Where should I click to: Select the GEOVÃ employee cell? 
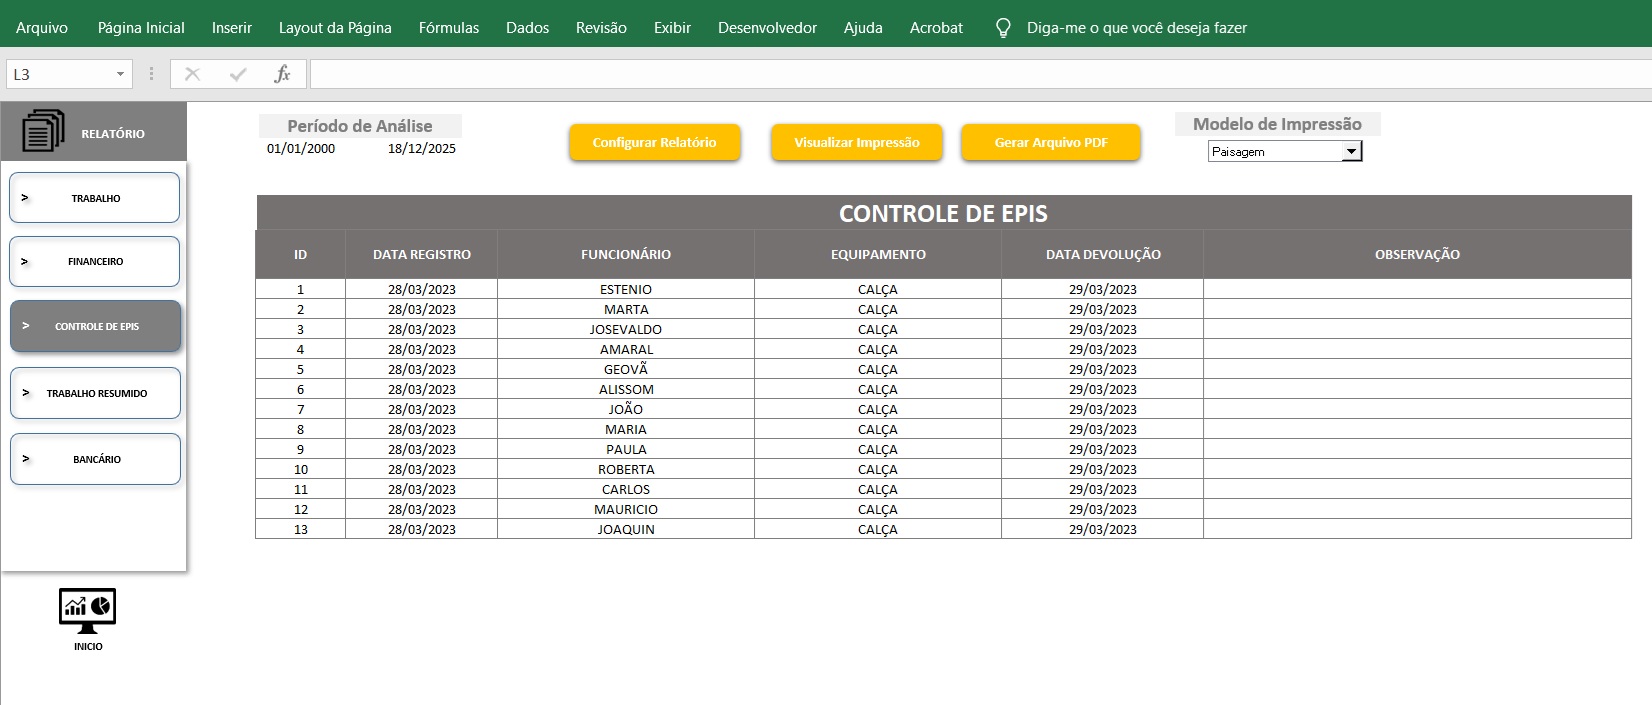[626, 369]
